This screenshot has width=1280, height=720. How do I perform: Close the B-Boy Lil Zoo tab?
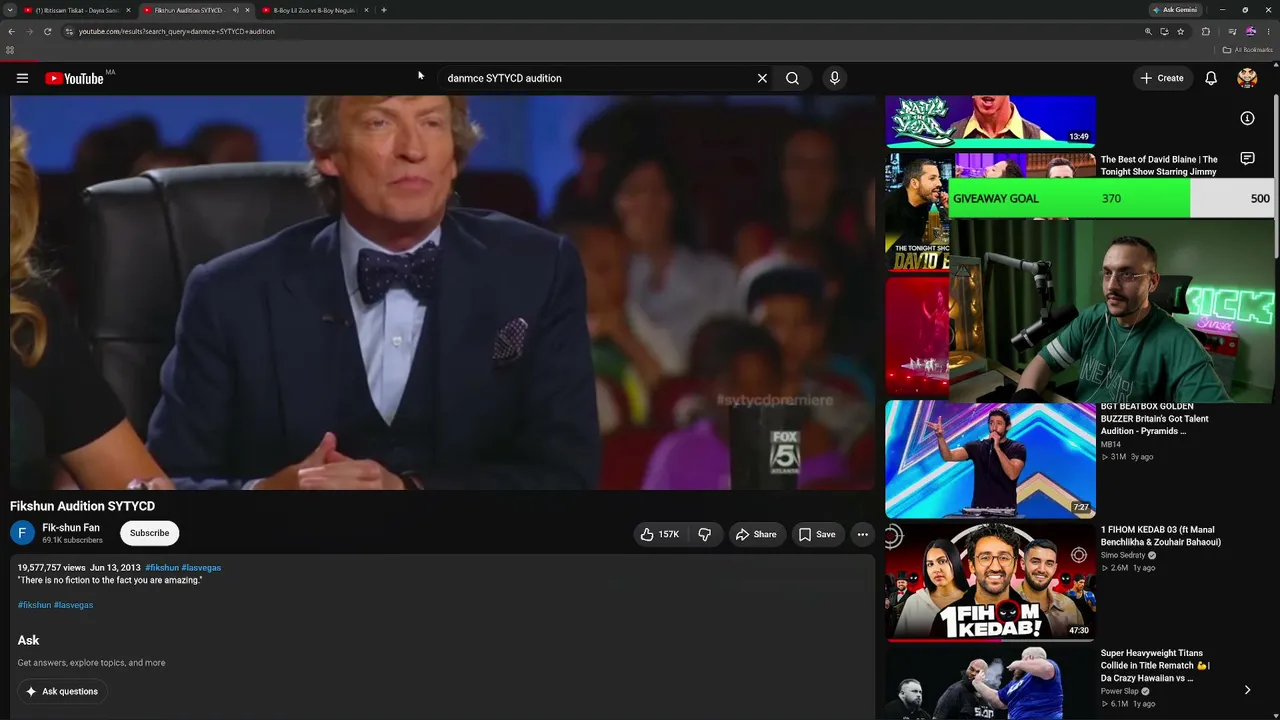coord(366,10)
